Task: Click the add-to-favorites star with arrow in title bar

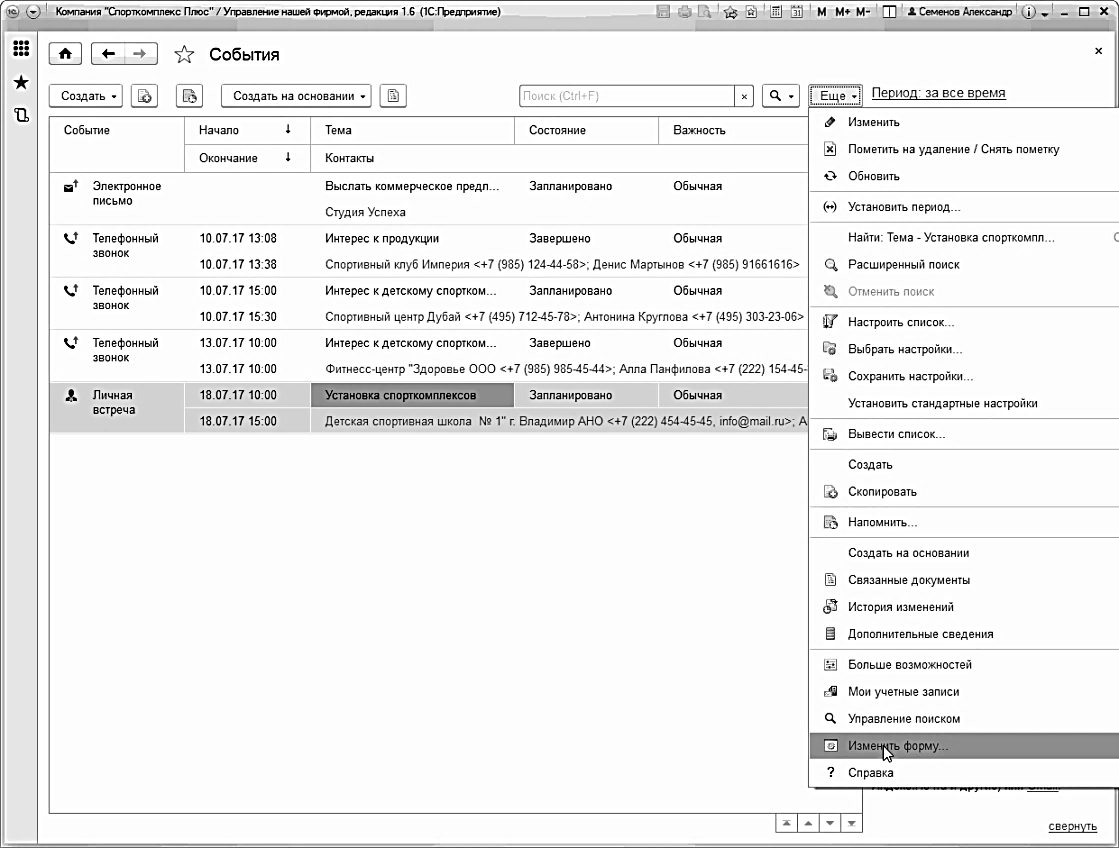Action: tap(730, 11)
